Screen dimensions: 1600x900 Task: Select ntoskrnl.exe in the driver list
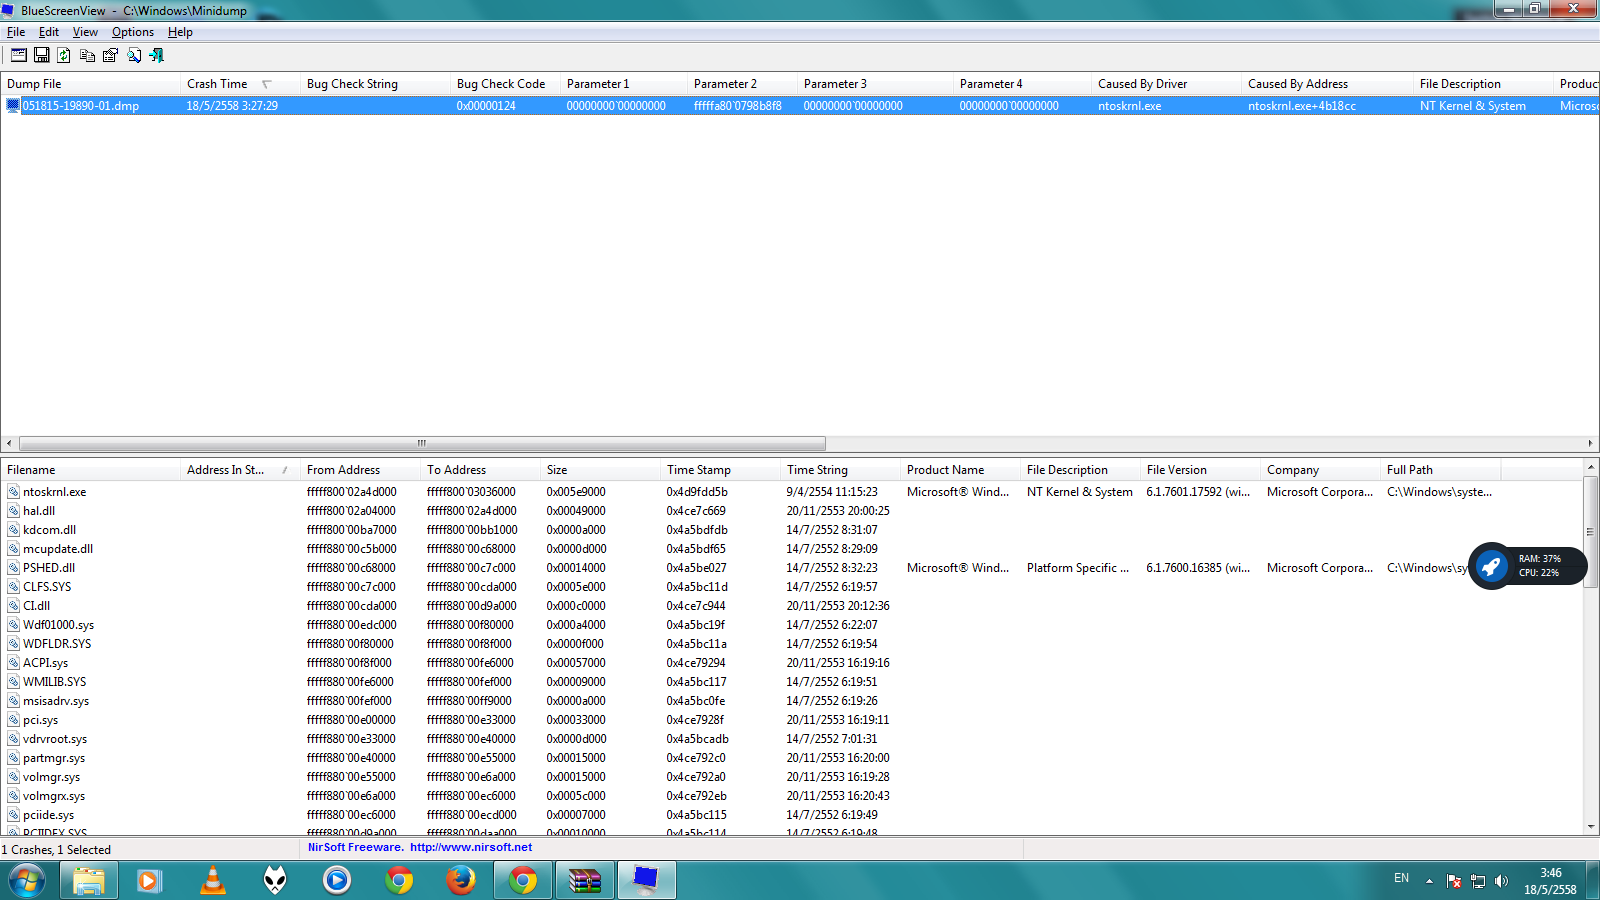pos(55,492)
